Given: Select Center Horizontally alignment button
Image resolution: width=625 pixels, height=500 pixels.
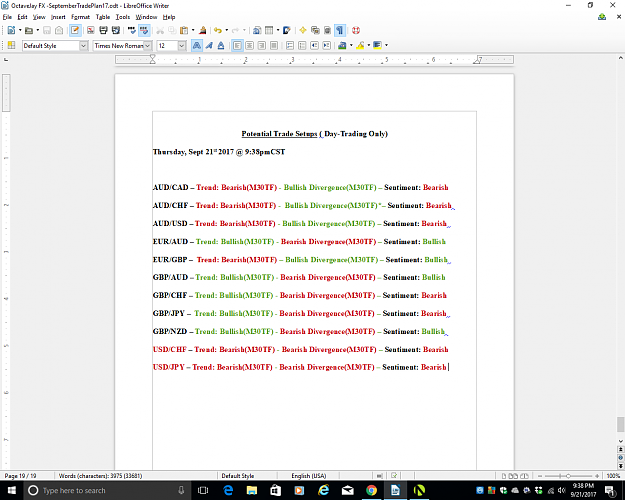Looking at the screenshot, I should [x=249, y=45].
